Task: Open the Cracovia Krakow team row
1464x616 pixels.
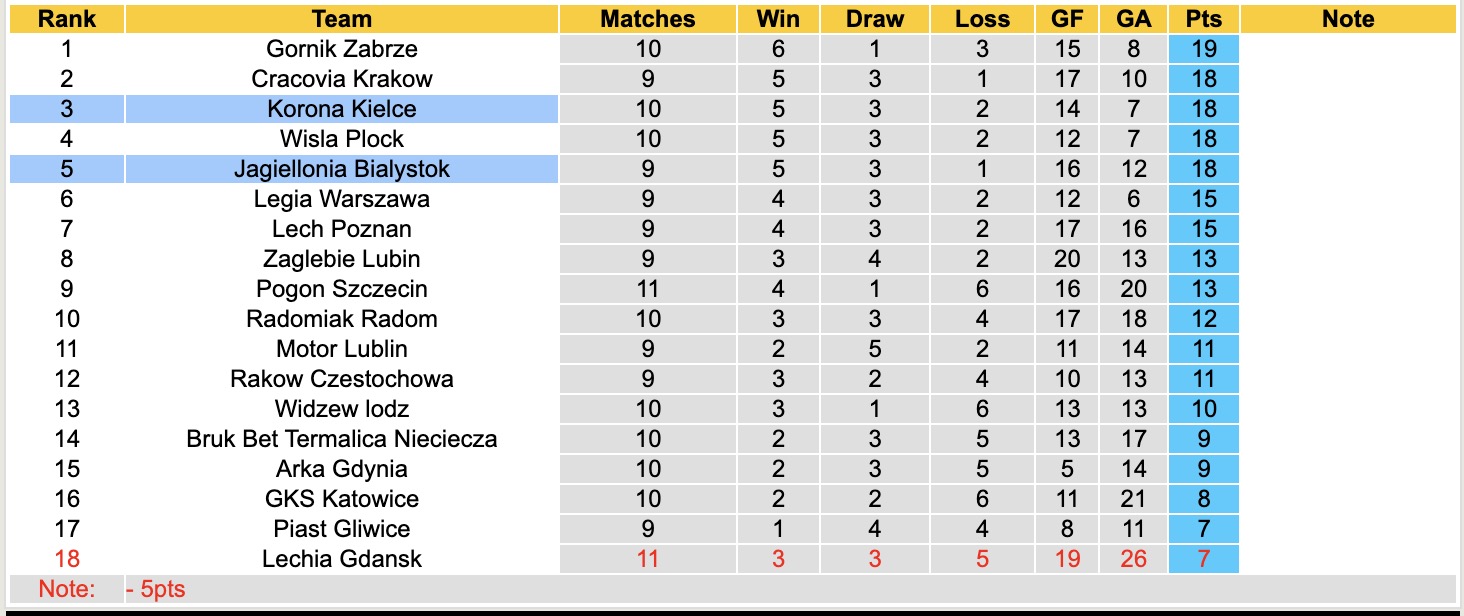Action: [x=342, y=79]
